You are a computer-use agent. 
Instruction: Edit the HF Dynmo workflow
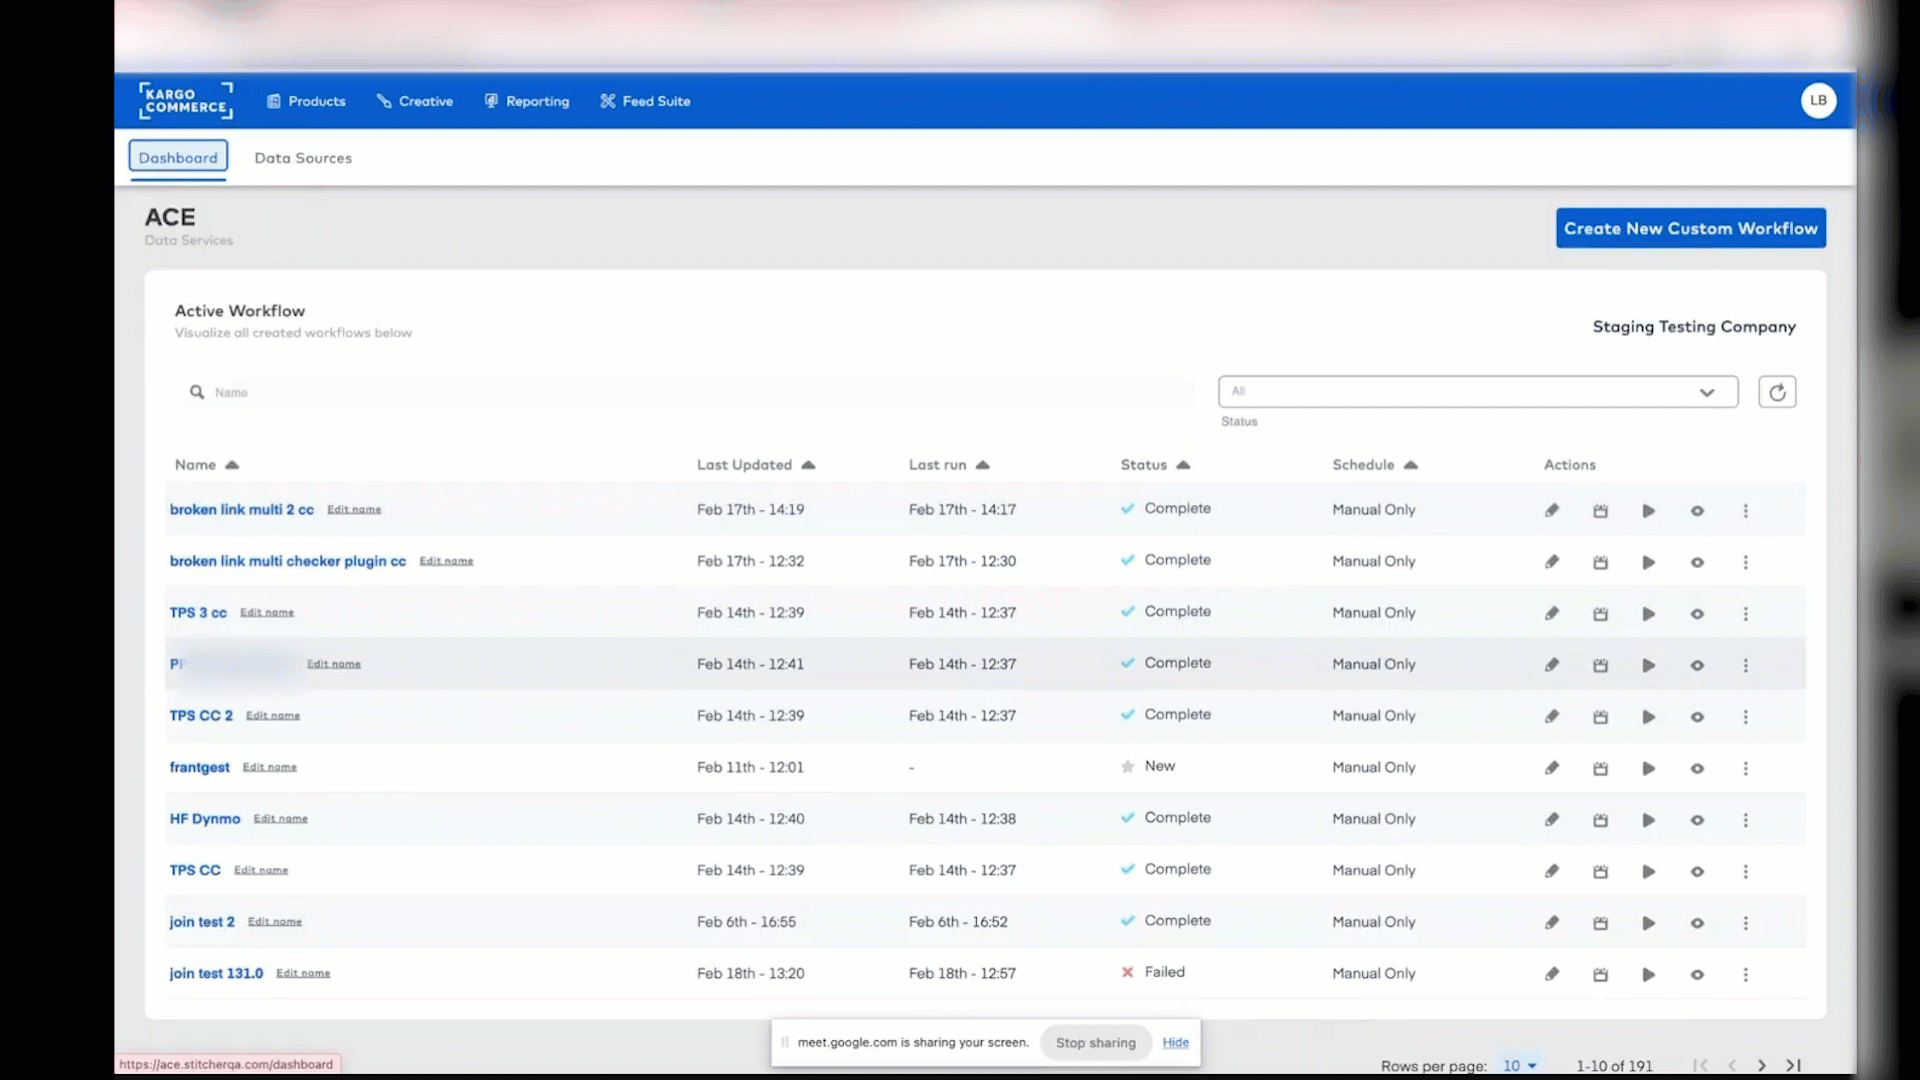(x=1552, y=819)
